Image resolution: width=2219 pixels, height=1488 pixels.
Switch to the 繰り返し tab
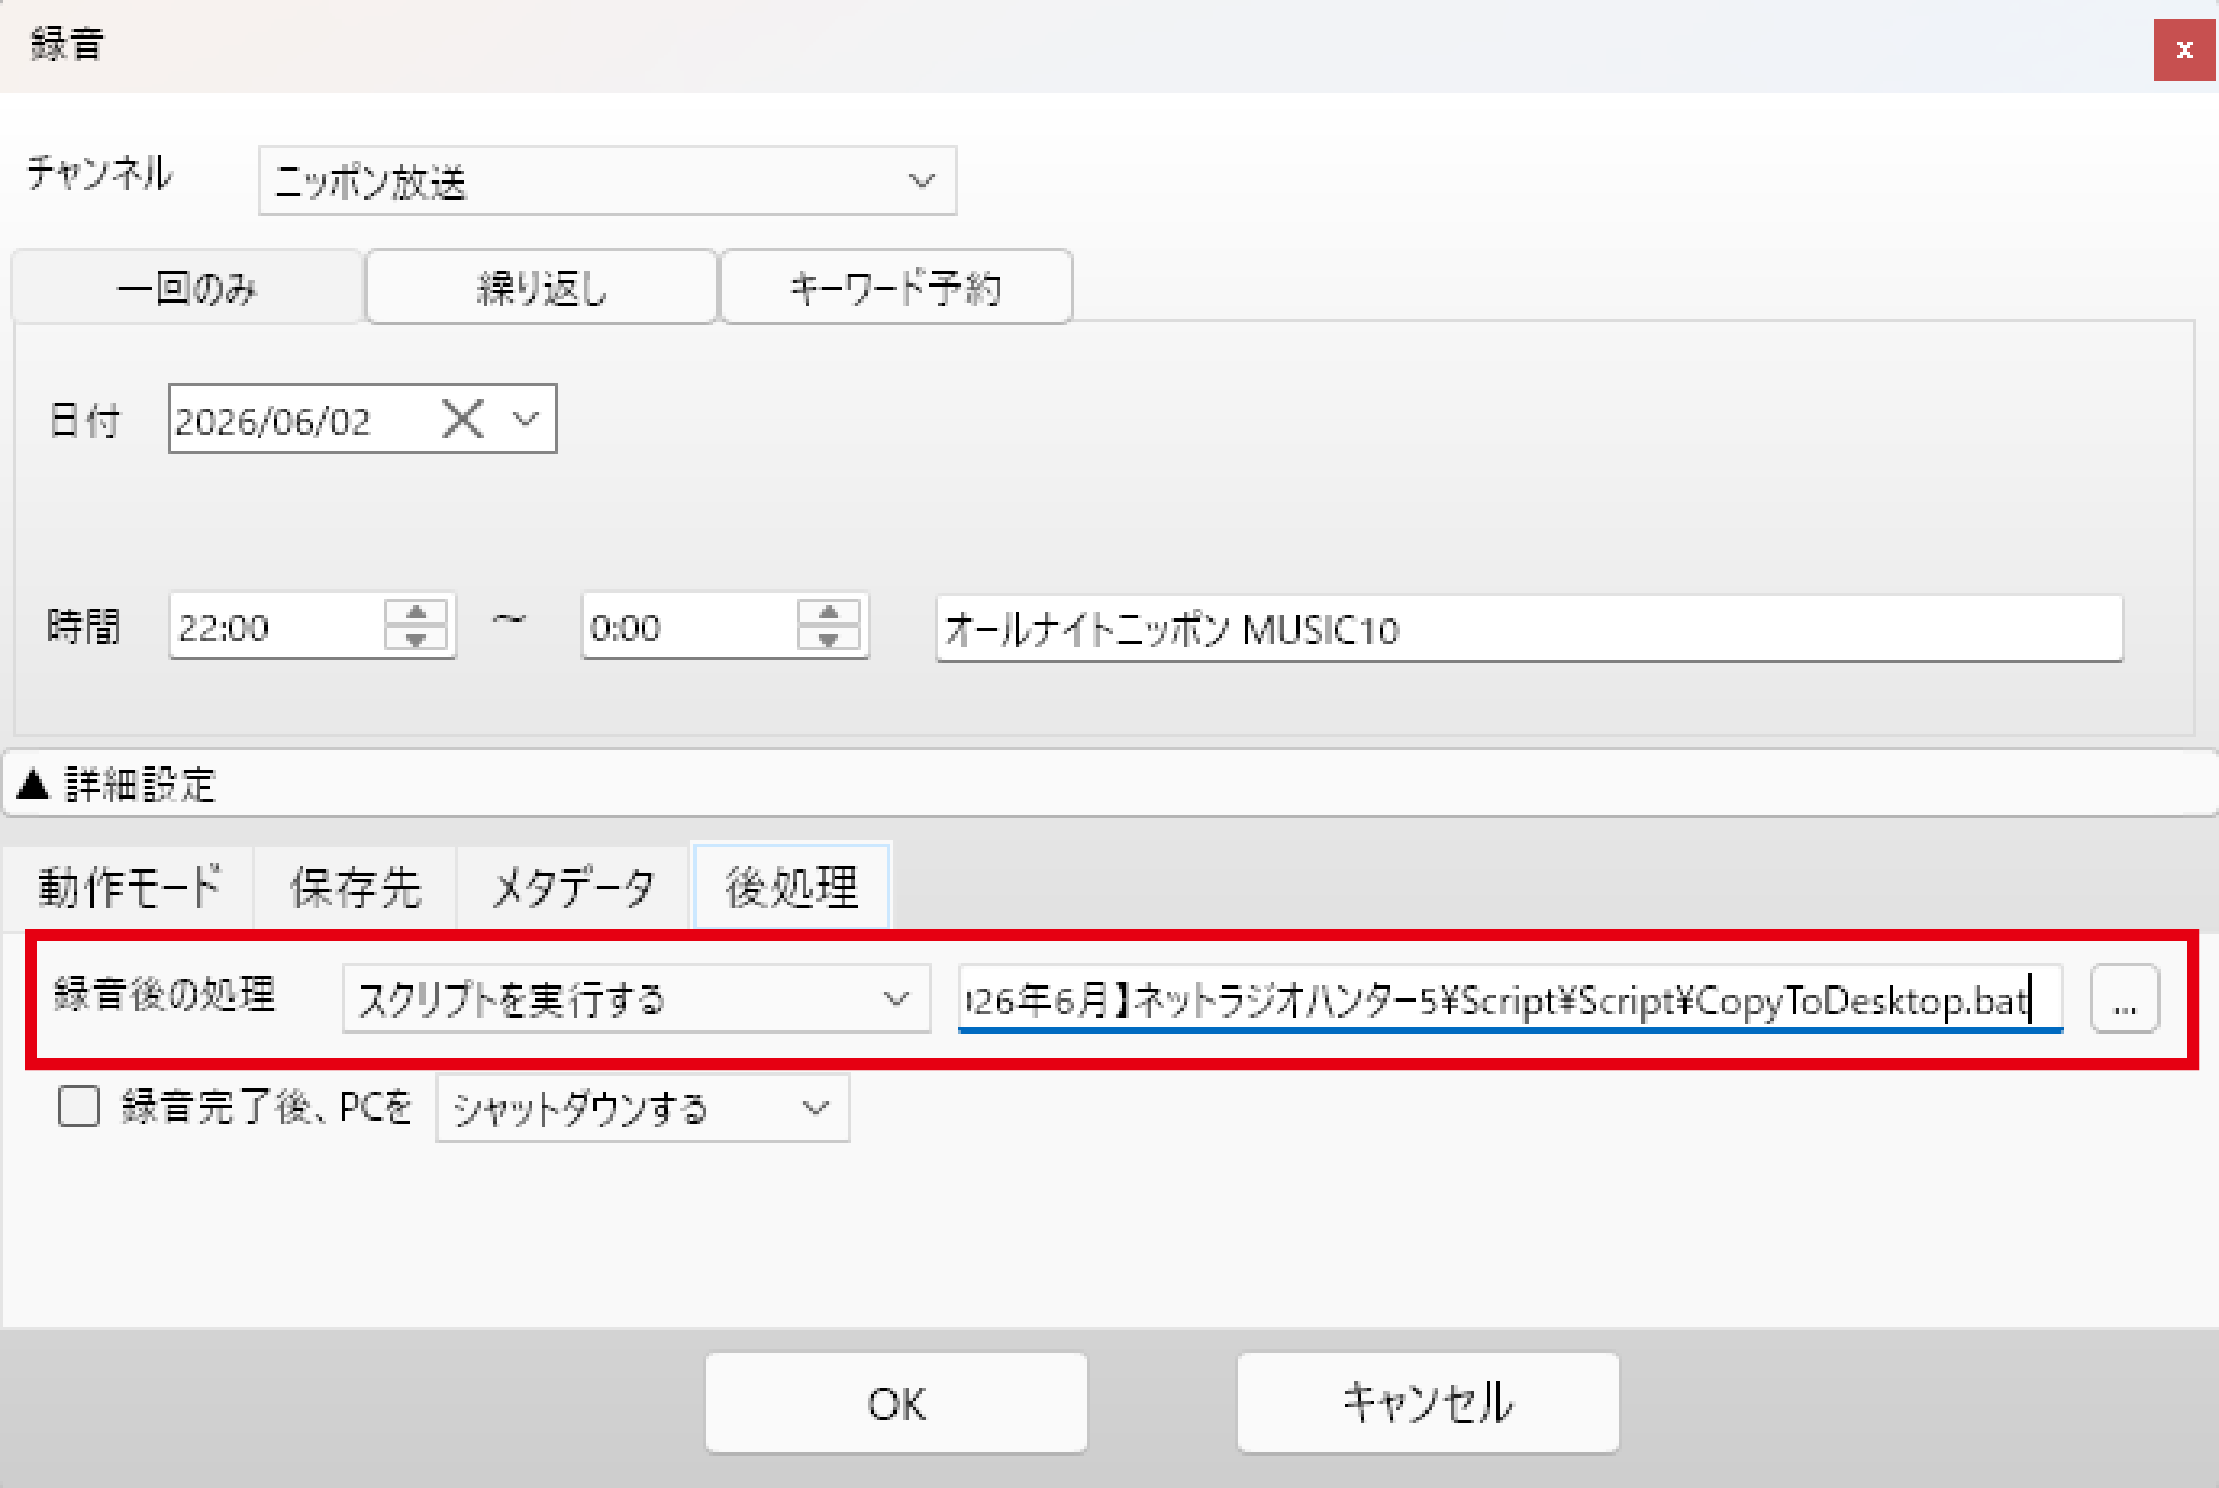542,288
